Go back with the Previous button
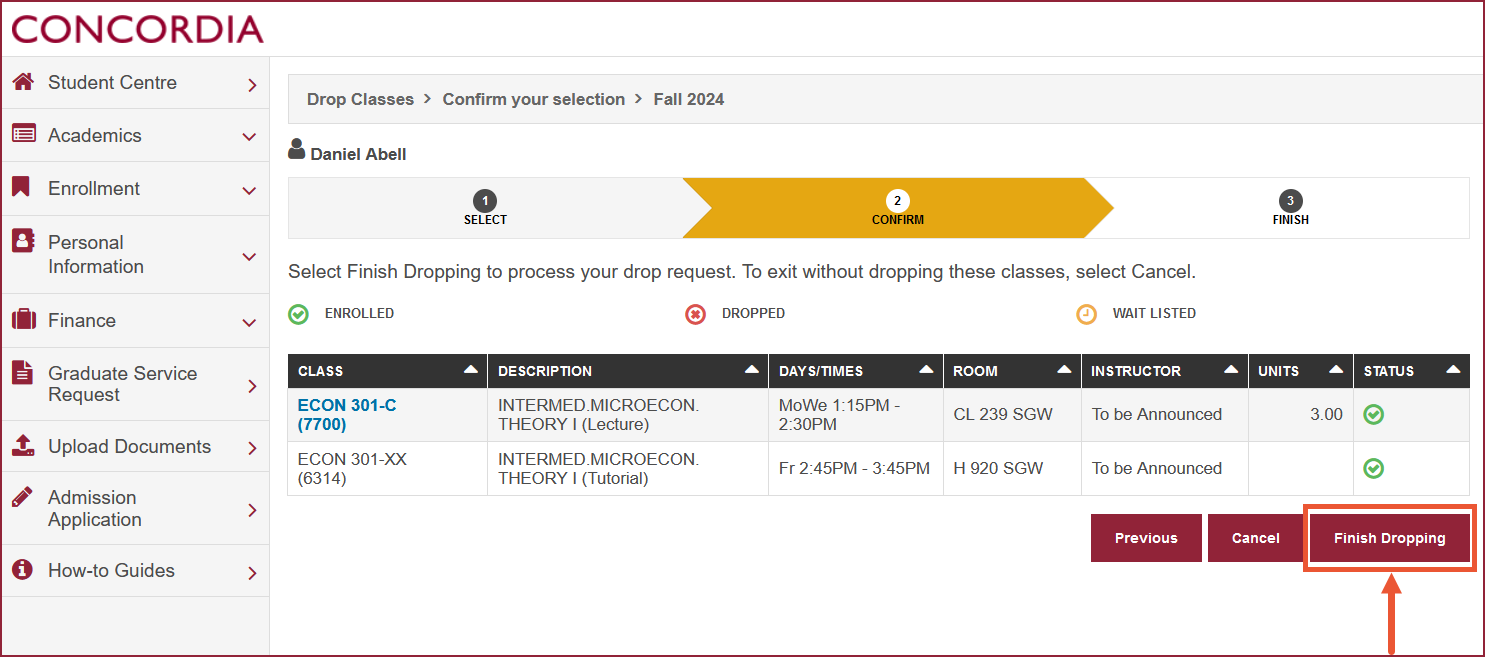Image resolution: width=1485 pixels, height=657 pixels. click(x=1146, y=538)
